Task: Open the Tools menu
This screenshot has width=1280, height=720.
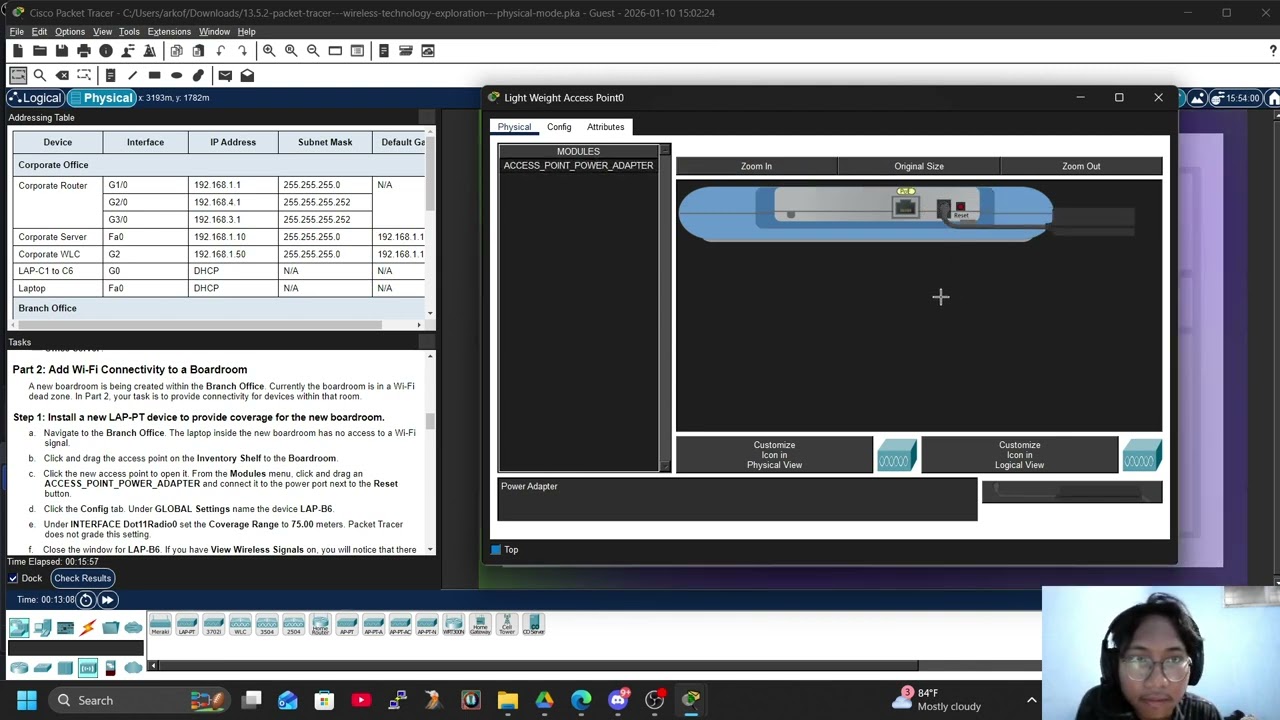Action: pyautogui.click(x=129, y=32)
